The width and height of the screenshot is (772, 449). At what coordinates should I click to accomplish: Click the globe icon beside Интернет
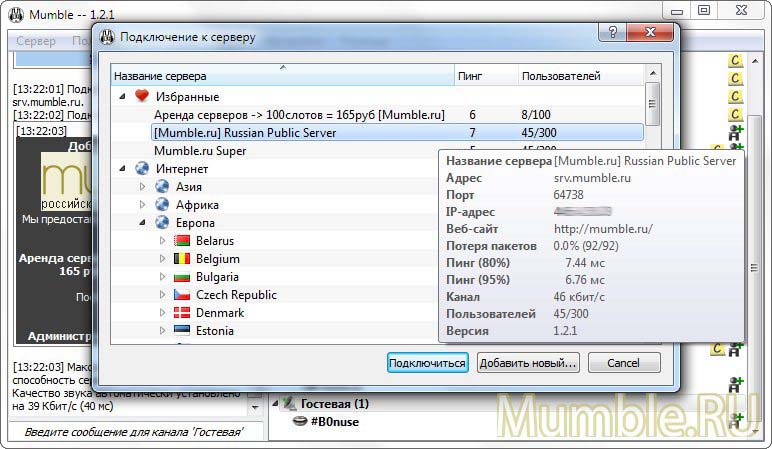click(x=141, y=169)
